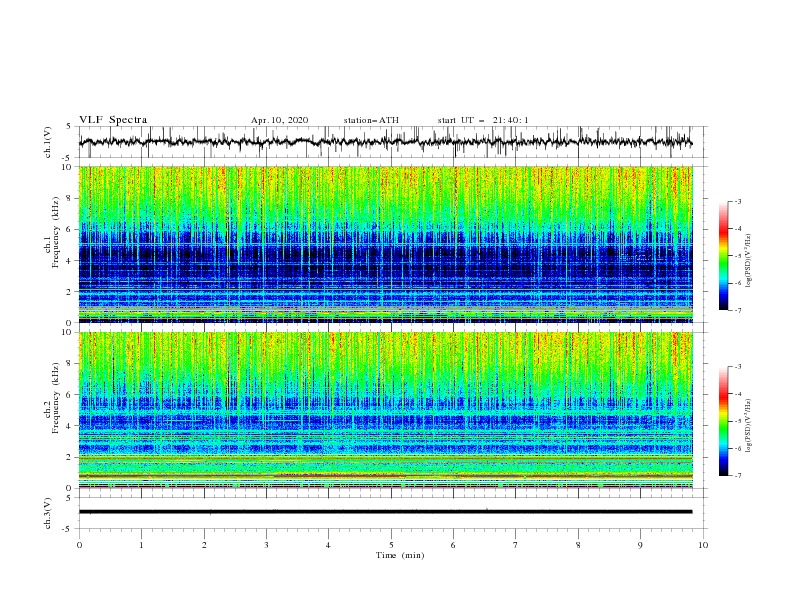
Task: Click the '8' kHz tick of ch.1 spectrogram
Action: 70,198
